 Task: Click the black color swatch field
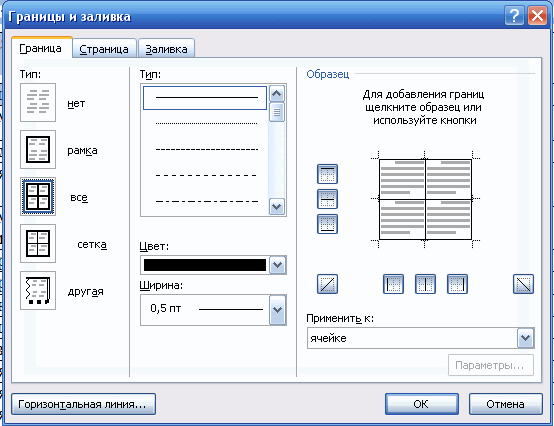coord(205,265)
